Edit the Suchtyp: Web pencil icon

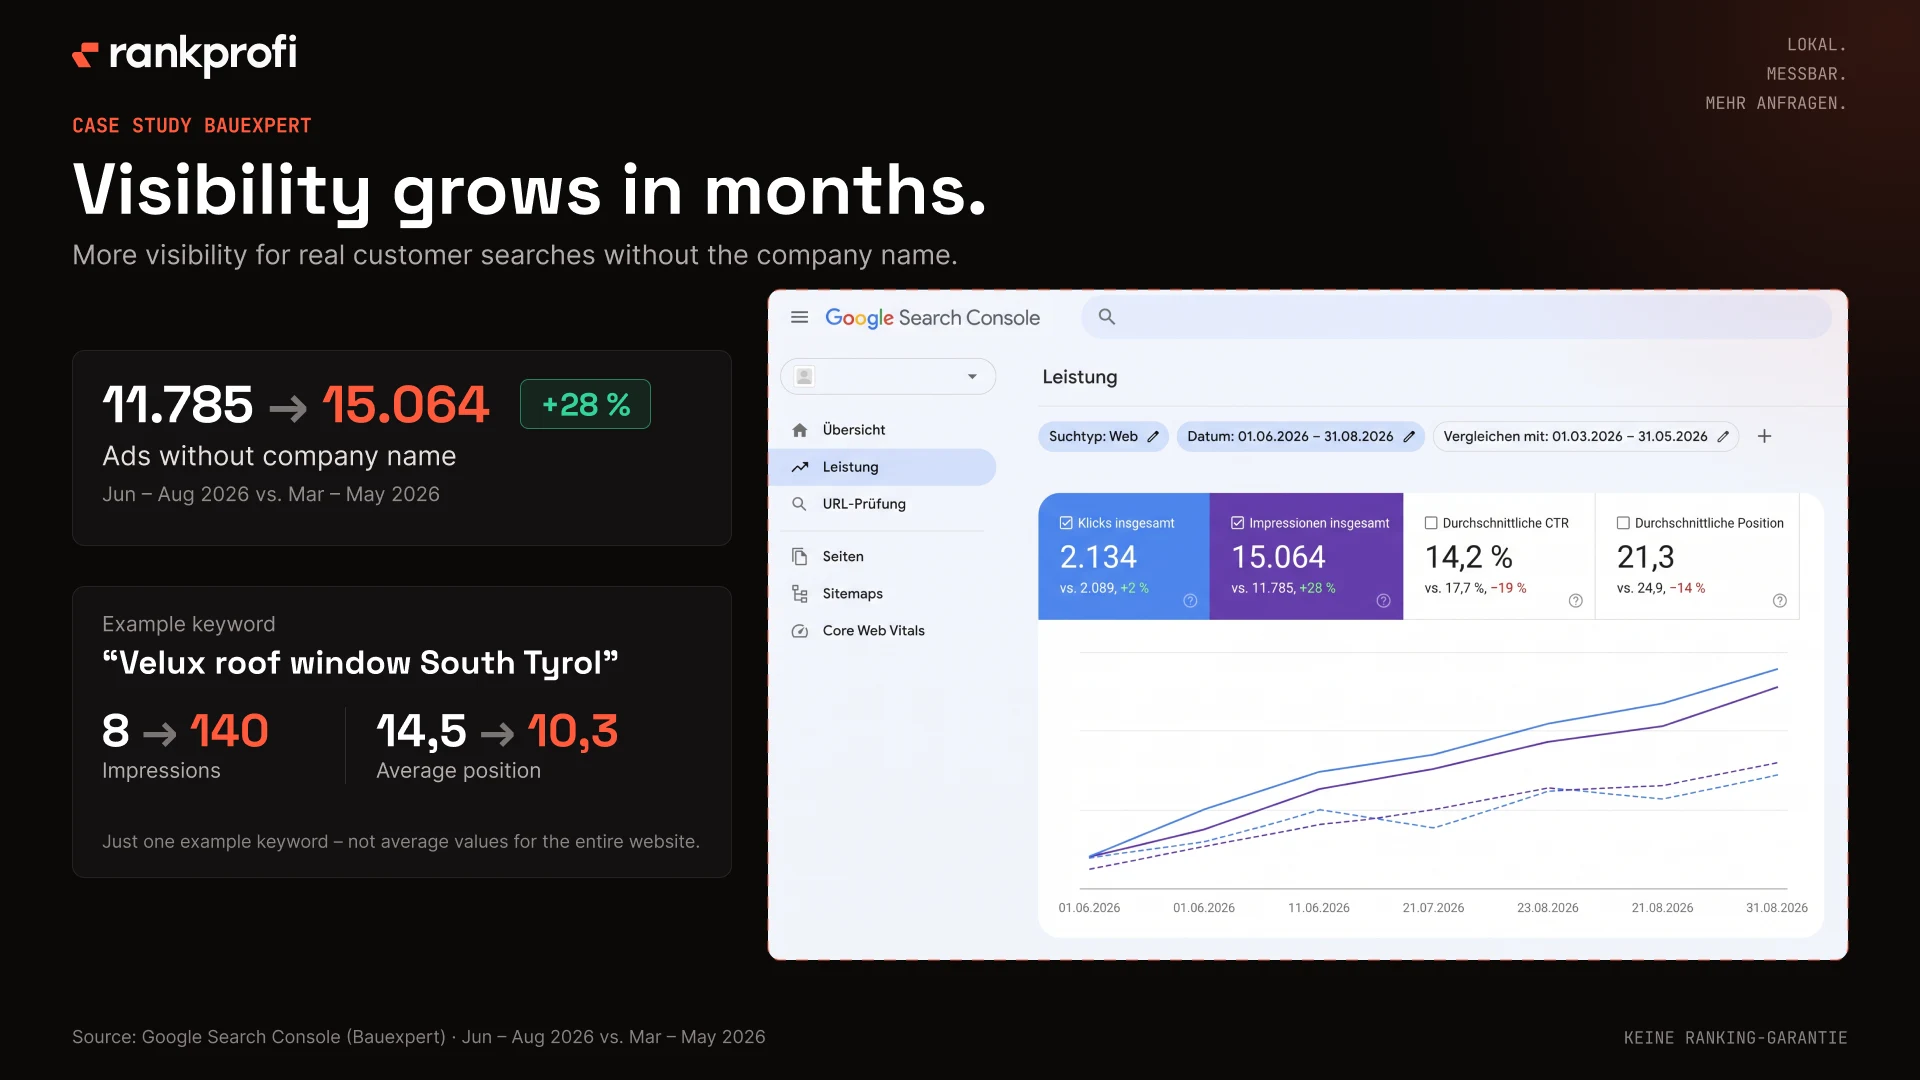1152,437
